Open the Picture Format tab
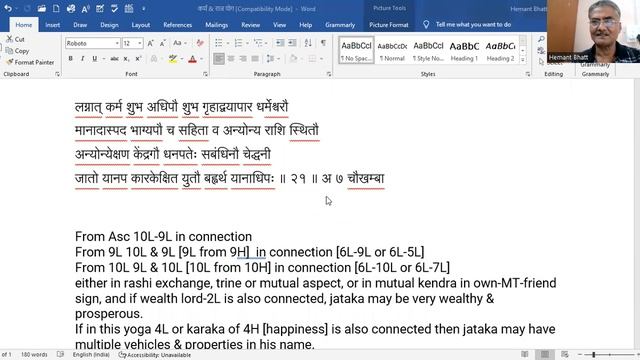 coord(389,25)
